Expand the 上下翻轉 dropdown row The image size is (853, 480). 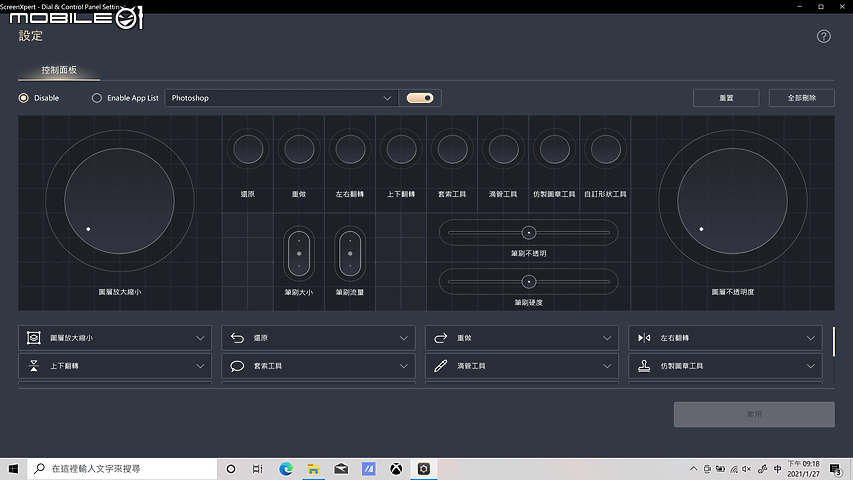(x=115, y=366)
